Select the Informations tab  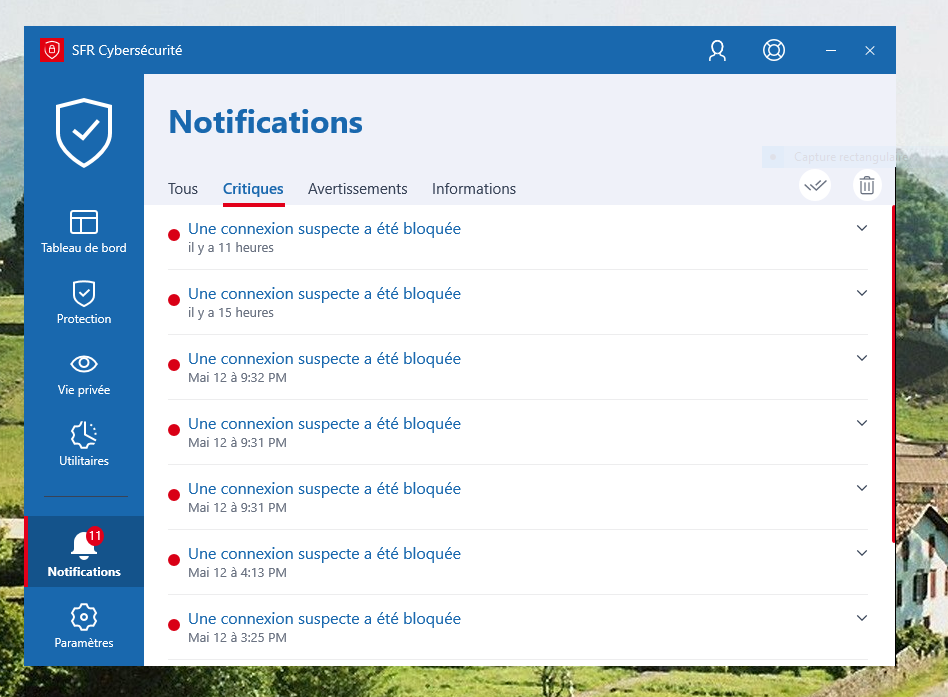pyautogui.click(x=474, y=189)
